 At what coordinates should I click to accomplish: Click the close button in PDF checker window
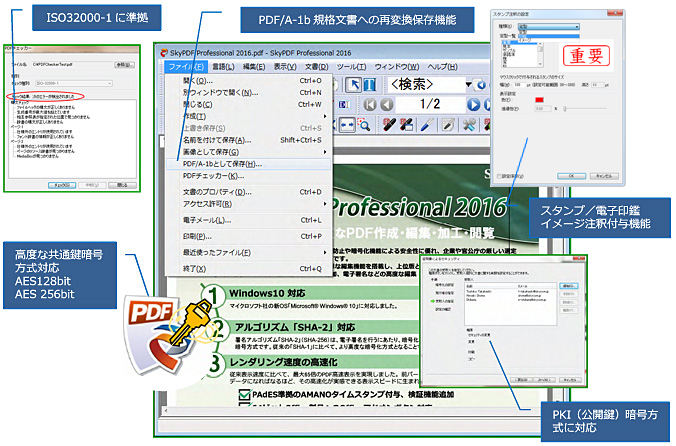(122, 185)
